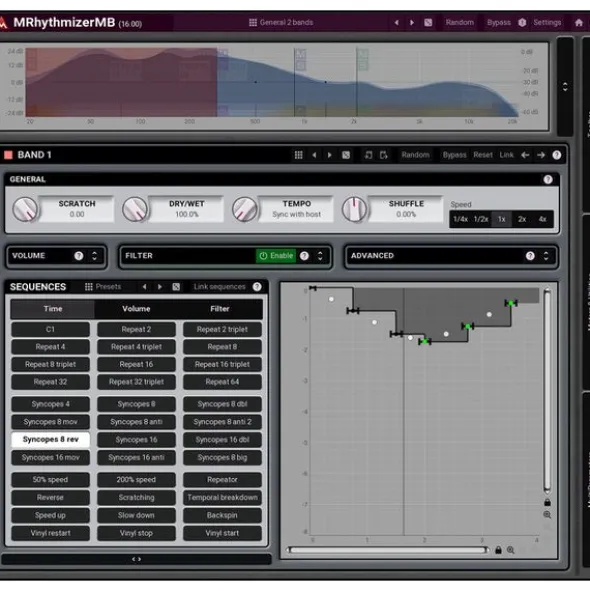Click top bar Random button
The image size is (590, 591).
459,23
